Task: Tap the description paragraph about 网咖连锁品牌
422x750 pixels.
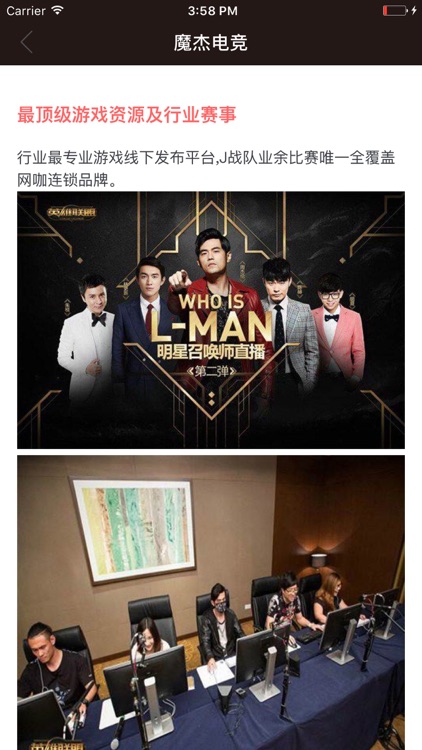Action: pyautogui.click(x=206, y=169)
